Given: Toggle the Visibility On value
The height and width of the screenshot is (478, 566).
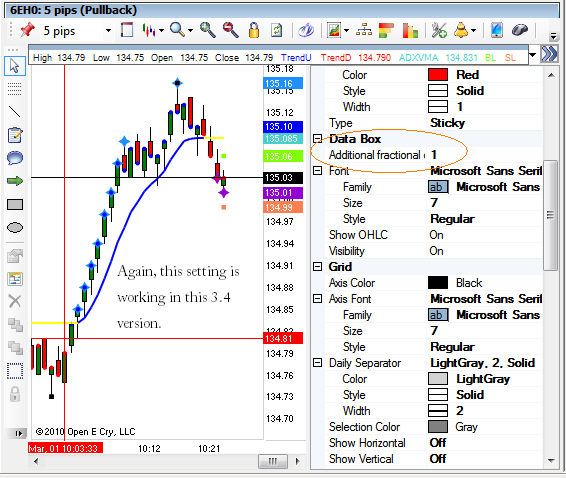Looking at the screenshot, I should tap(436, 251).
